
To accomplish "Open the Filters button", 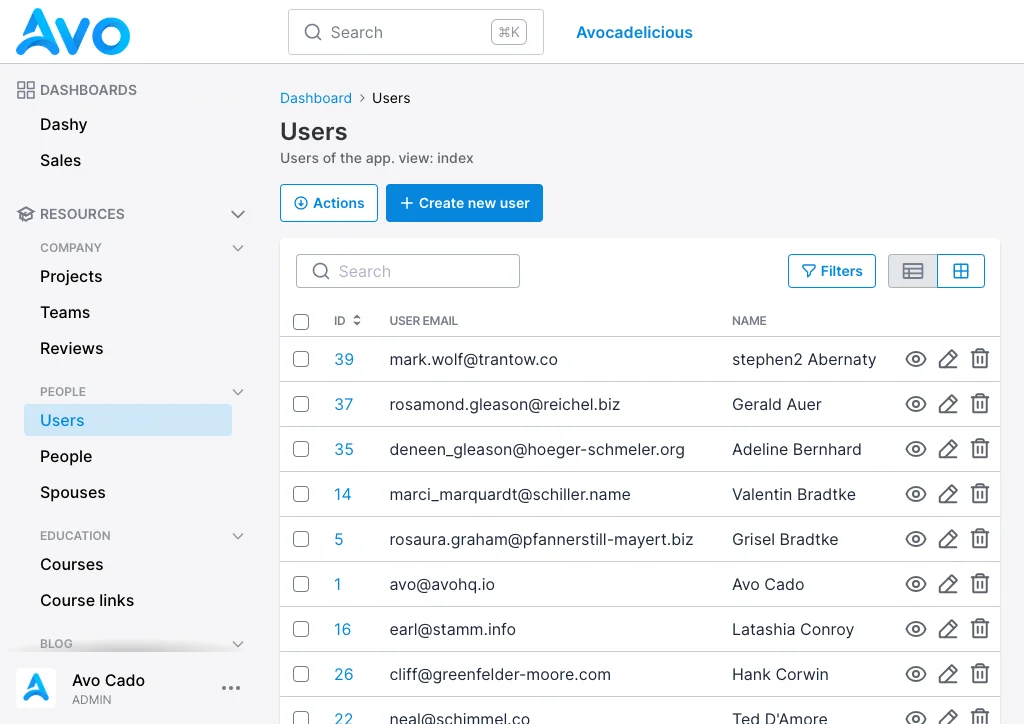I will 831,271.
